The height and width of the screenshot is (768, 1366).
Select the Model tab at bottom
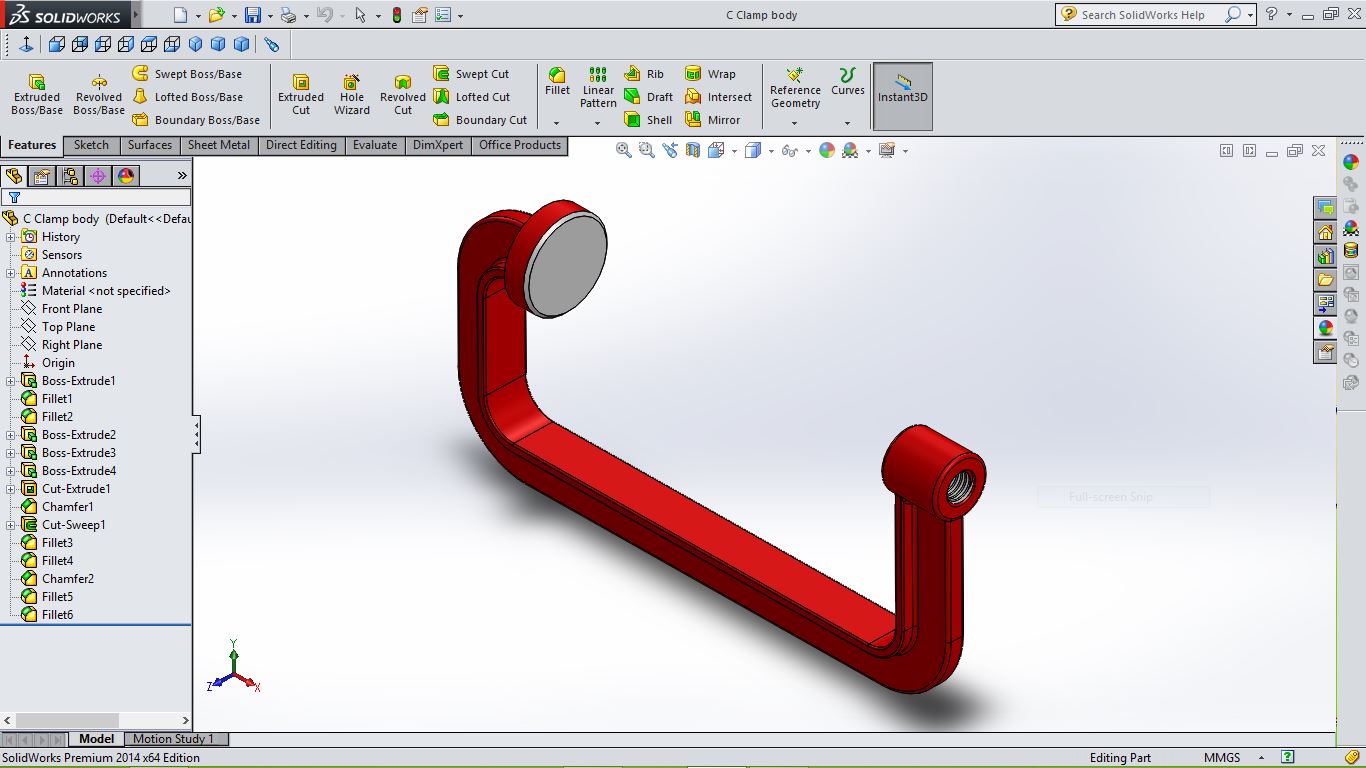click(96, 739)
